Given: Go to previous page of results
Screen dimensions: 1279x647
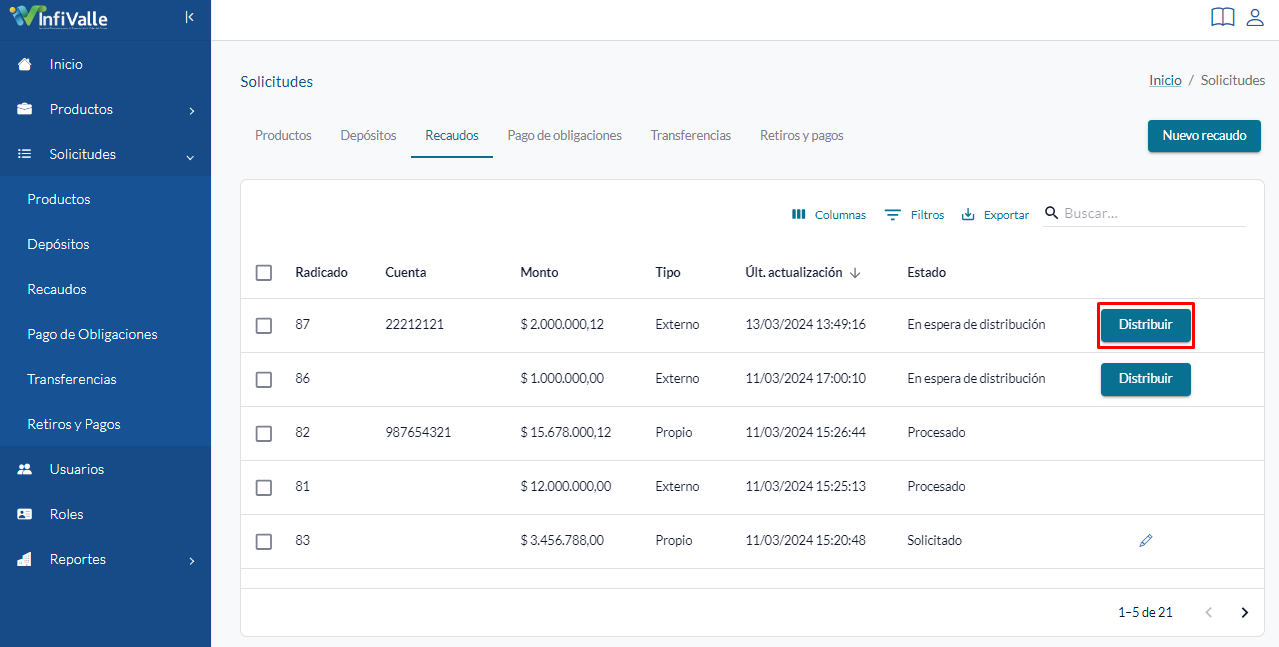Looking at the screenshot, I should 1209,612.
